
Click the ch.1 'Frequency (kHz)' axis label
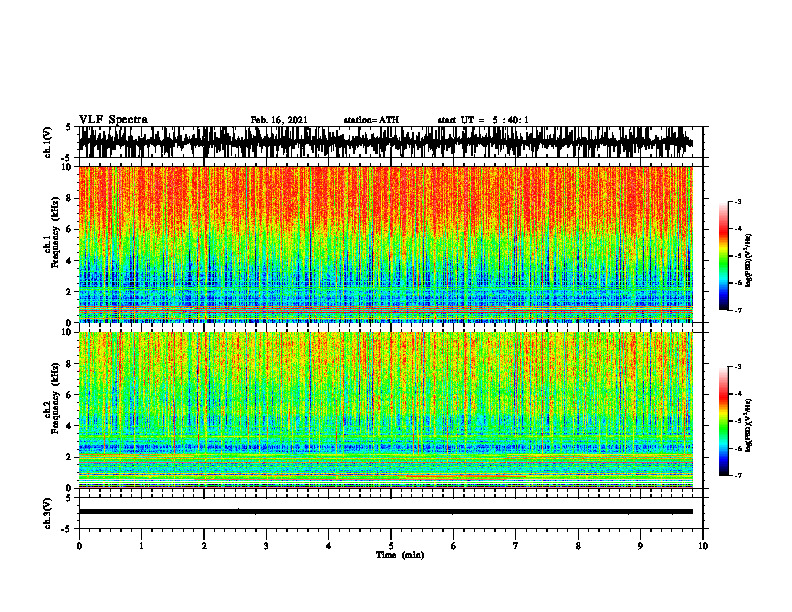pos(56,233)
